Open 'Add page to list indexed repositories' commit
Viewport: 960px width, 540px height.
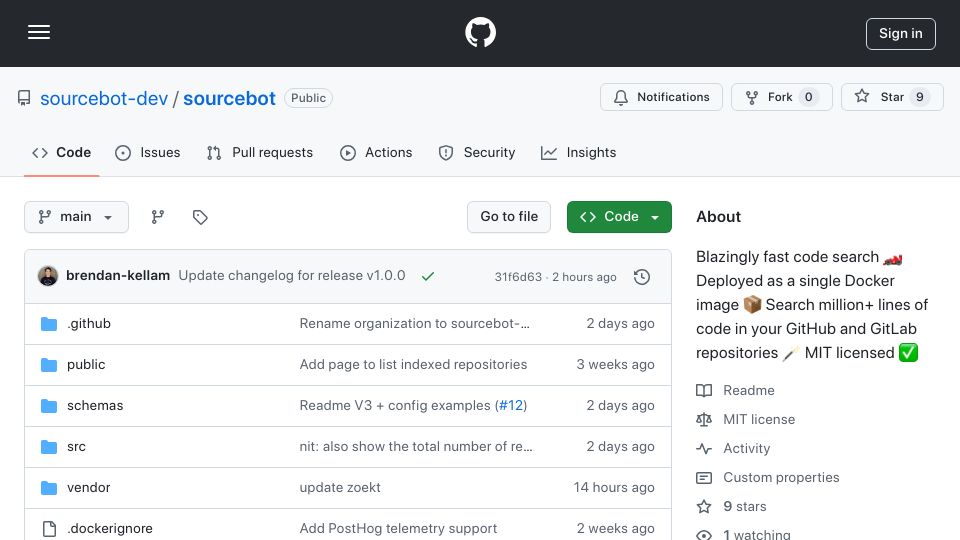pos(413,364)
